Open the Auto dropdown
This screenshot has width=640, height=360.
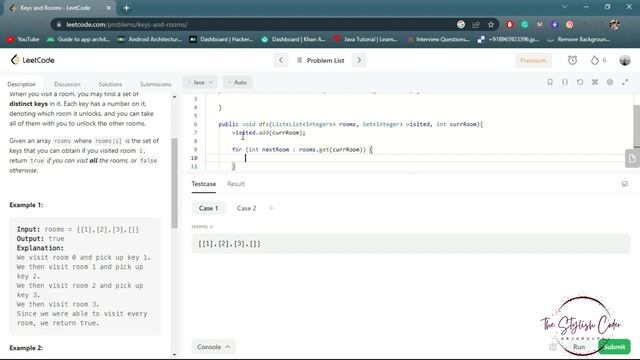(x=238, y=82)
